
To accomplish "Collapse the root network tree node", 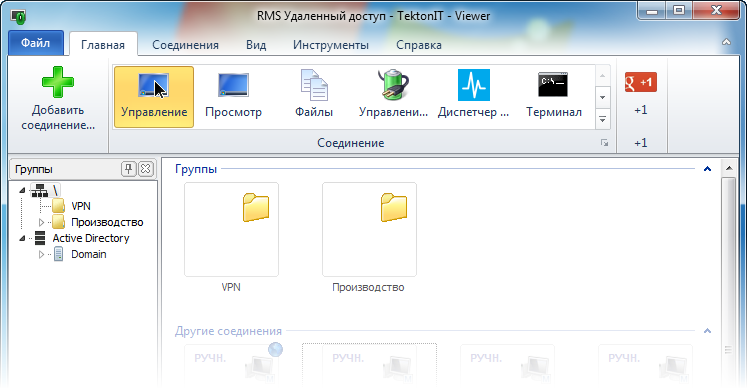I will click(22, 190).
